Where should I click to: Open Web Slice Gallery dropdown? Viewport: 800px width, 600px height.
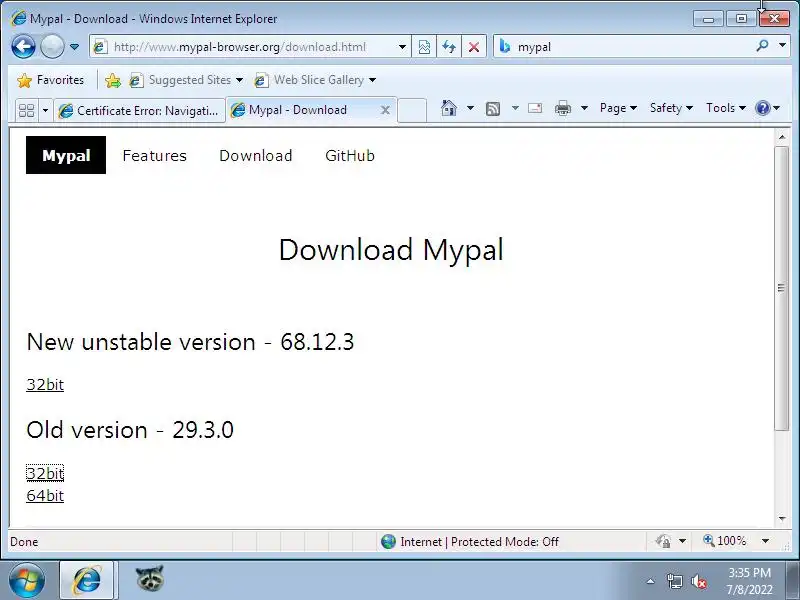click(x=315, y=80)
